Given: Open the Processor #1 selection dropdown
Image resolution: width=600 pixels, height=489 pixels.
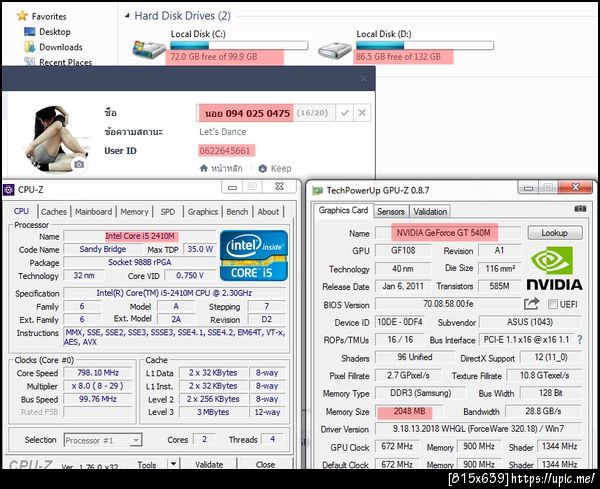Looking at the screenshot, I should (103, 440).
